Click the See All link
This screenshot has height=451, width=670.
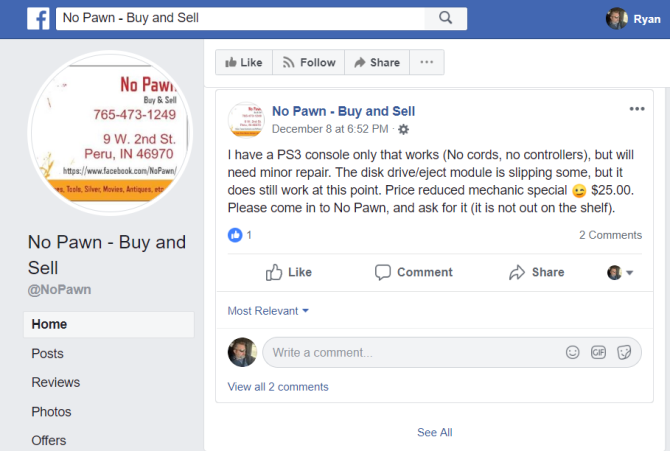[434, 432]
